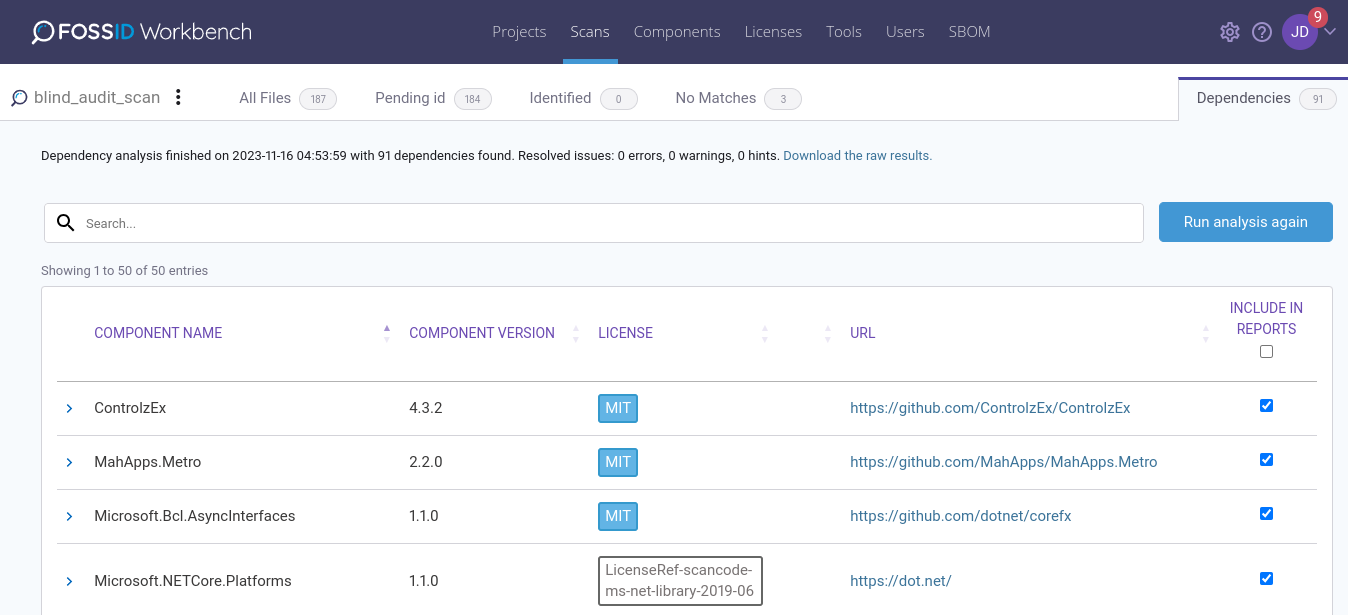Download the raw results link
This screenshot has height=615, width=1348.
857,156
